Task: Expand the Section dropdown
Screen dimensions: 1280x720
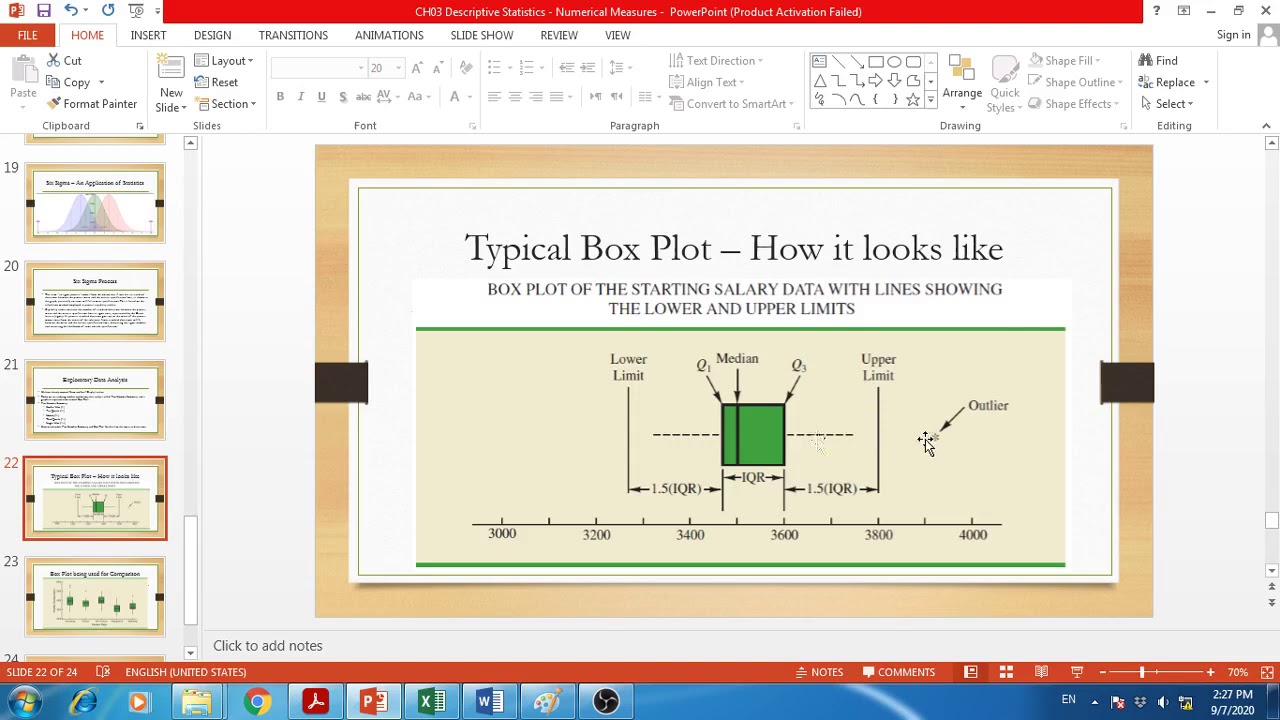Action: tap(225, 104)
